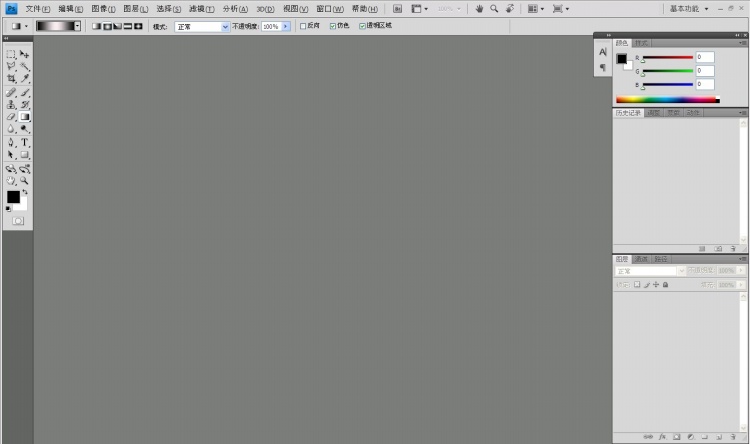Open the 滤镜 (Filter) menu
Image resolution: width=750 pixels, height=444 pixels.
(x=202, y=8)
